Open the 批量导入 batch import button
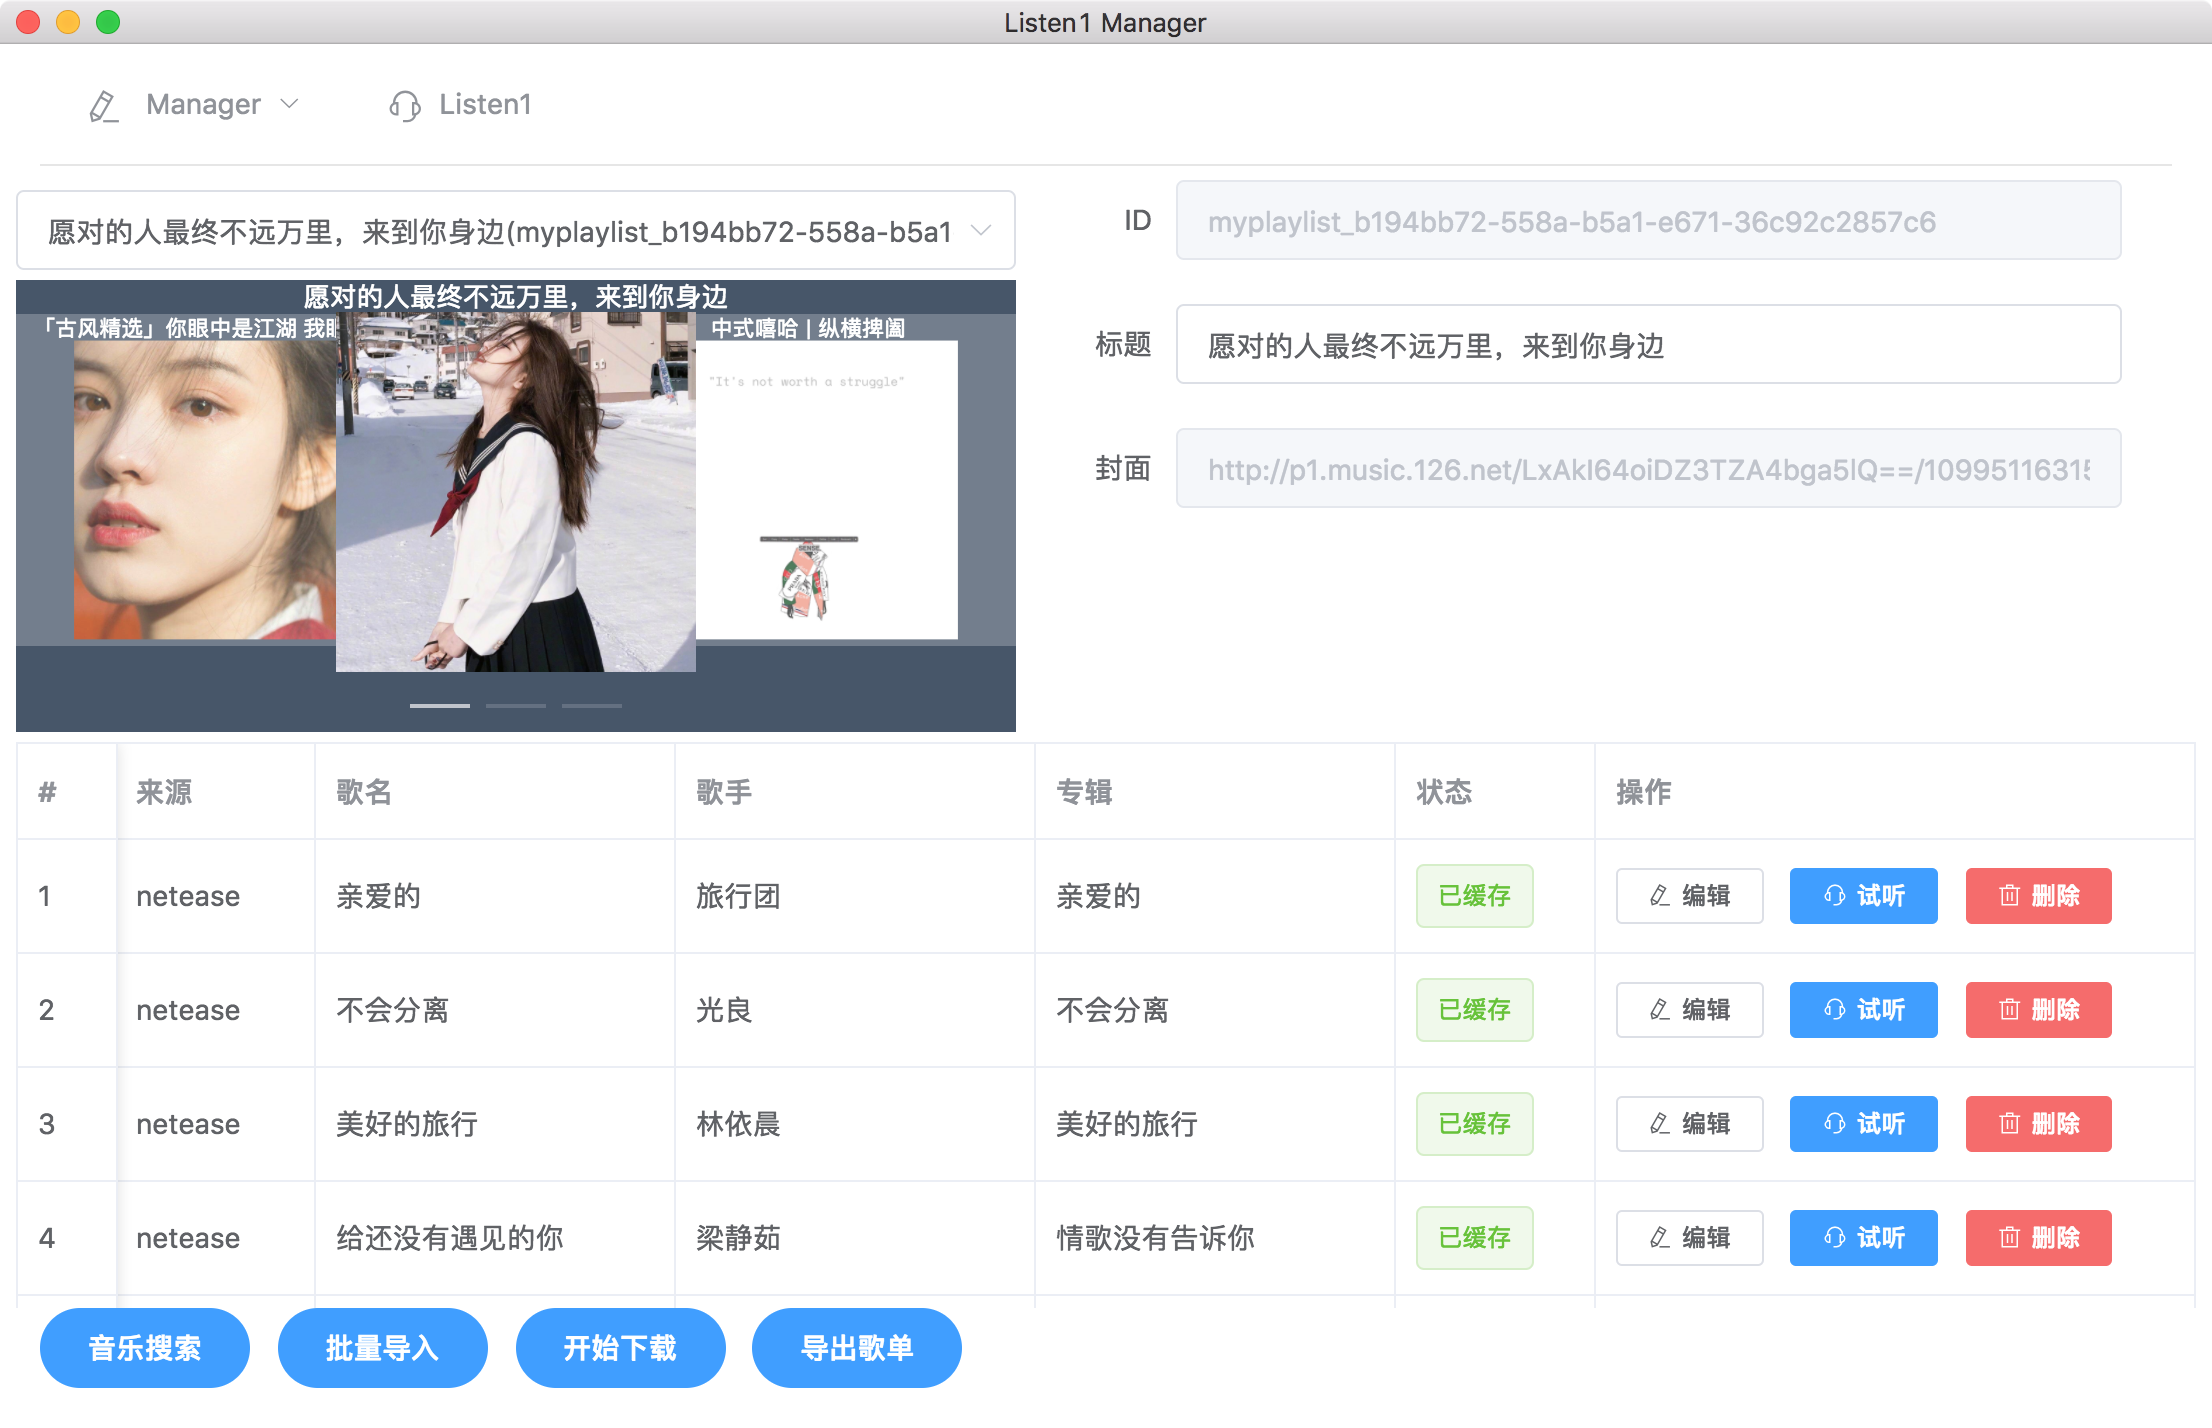 (382, 1348)
